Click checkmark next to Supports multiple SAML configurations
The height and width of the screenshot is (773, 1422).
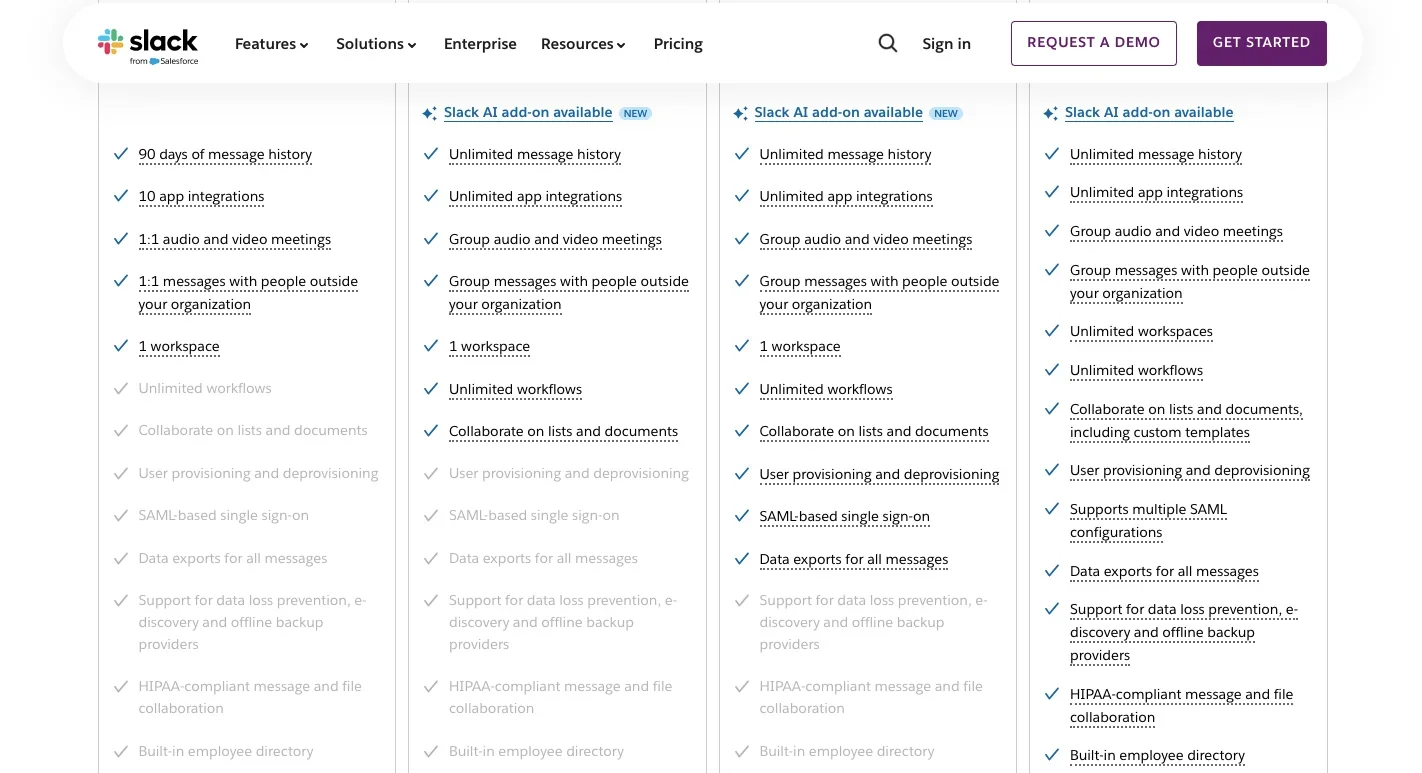coord(1052,509)
